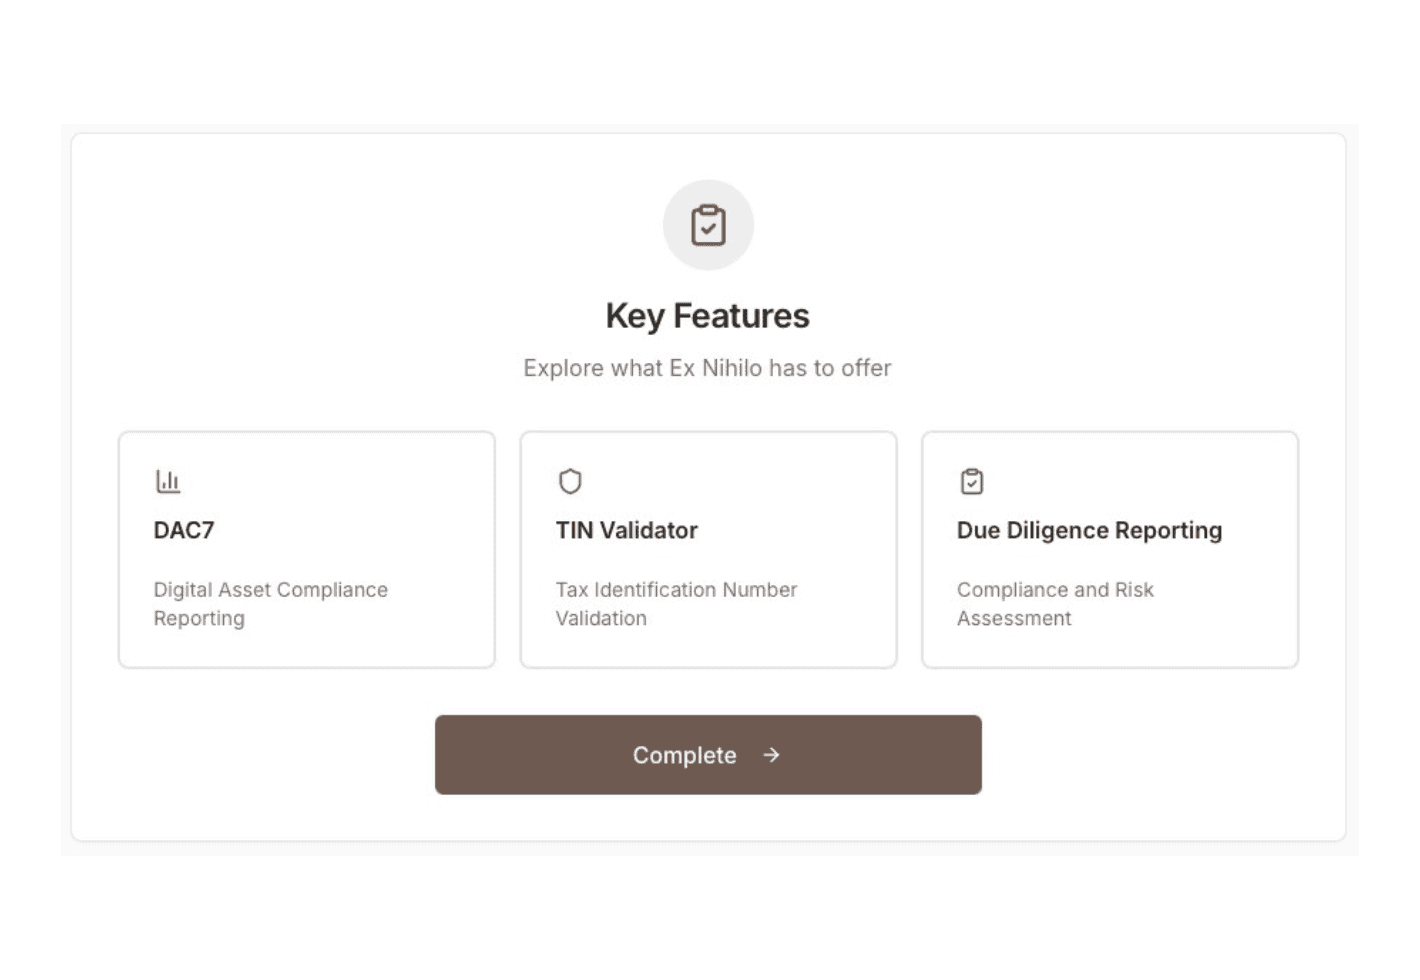Click the Tax Identification Number Validation text
Viewport: 1420px width, 980px height.
(x=677, y=604)
